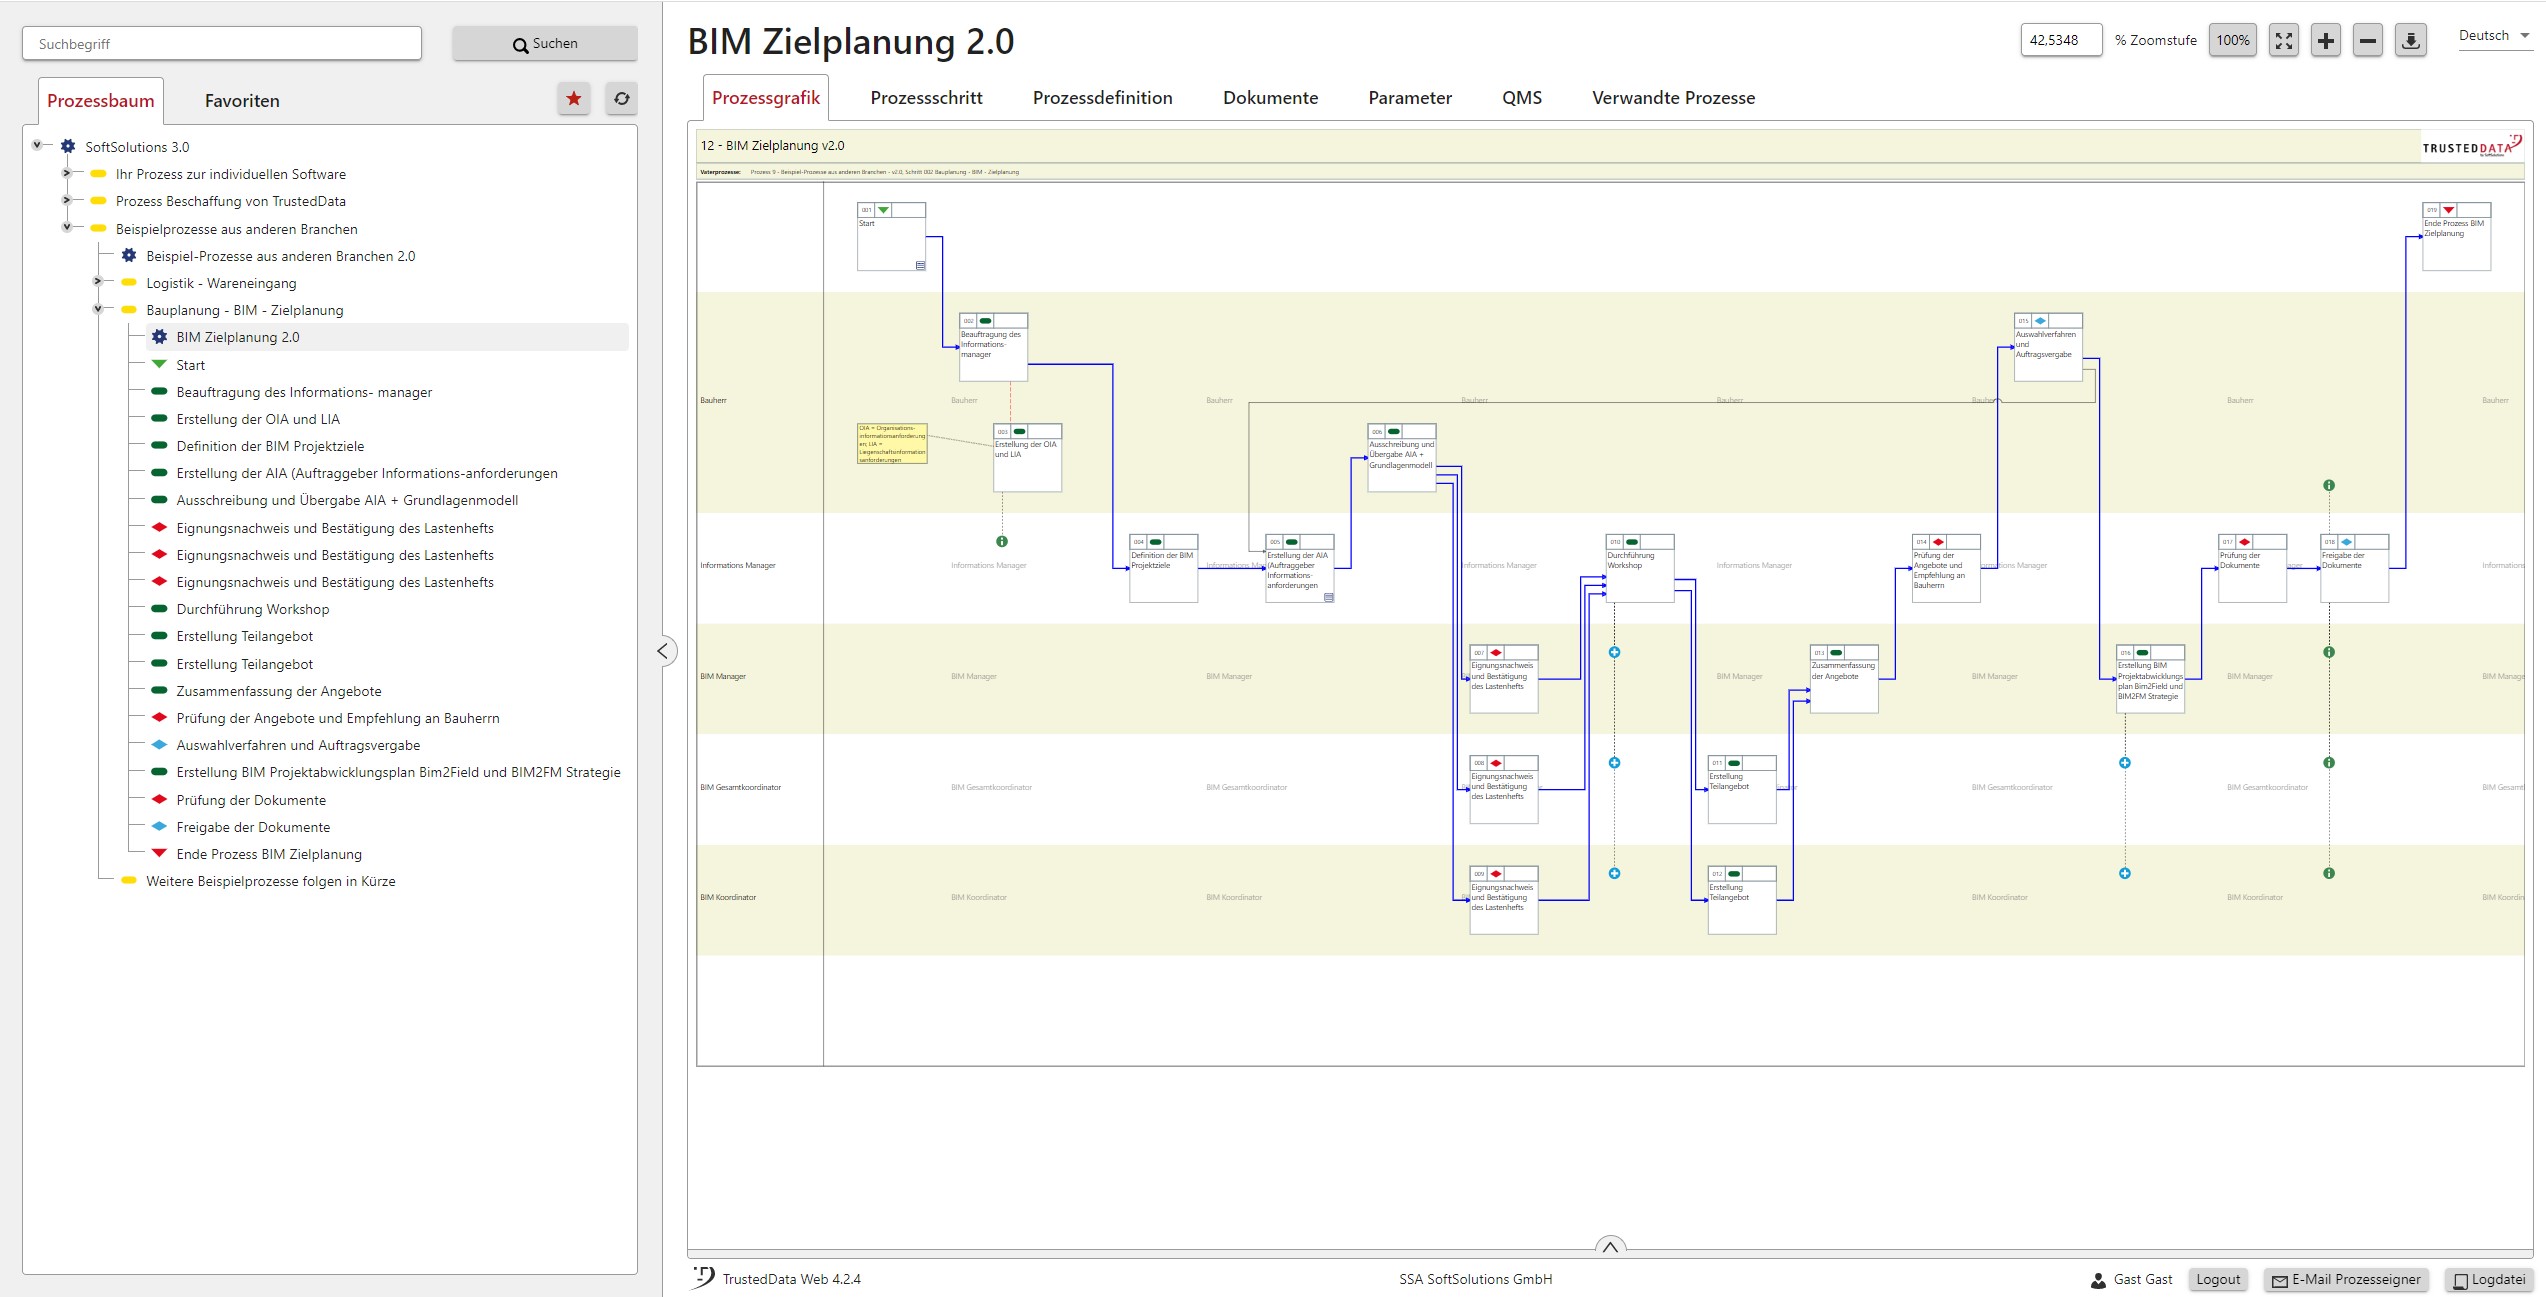Select Zusammenfassung der Angebote in tree
This screenshot has height=1297, width=2546.
[279, 691]
